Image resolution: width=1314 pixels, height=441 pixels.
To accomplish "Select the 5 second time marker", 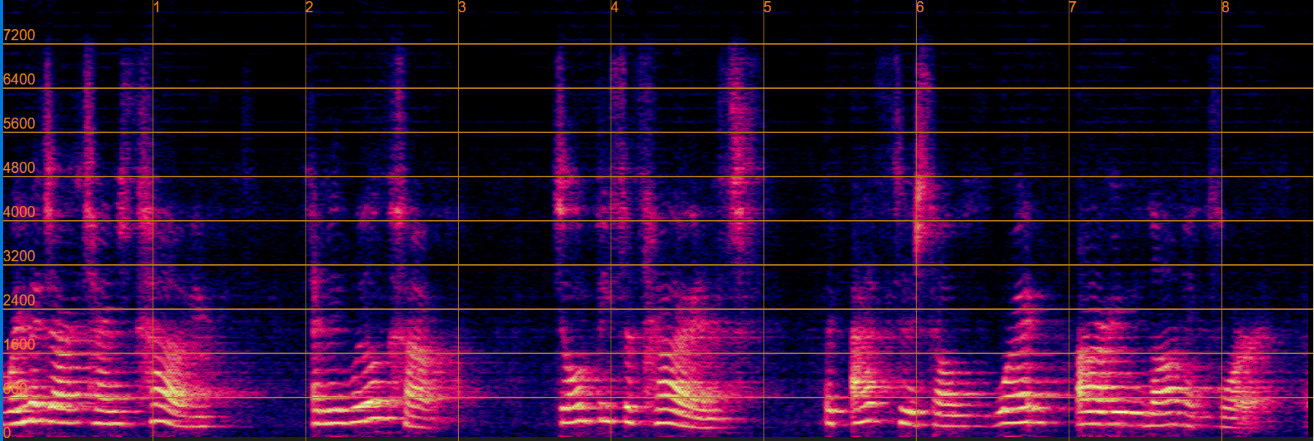I will [768, 8].
